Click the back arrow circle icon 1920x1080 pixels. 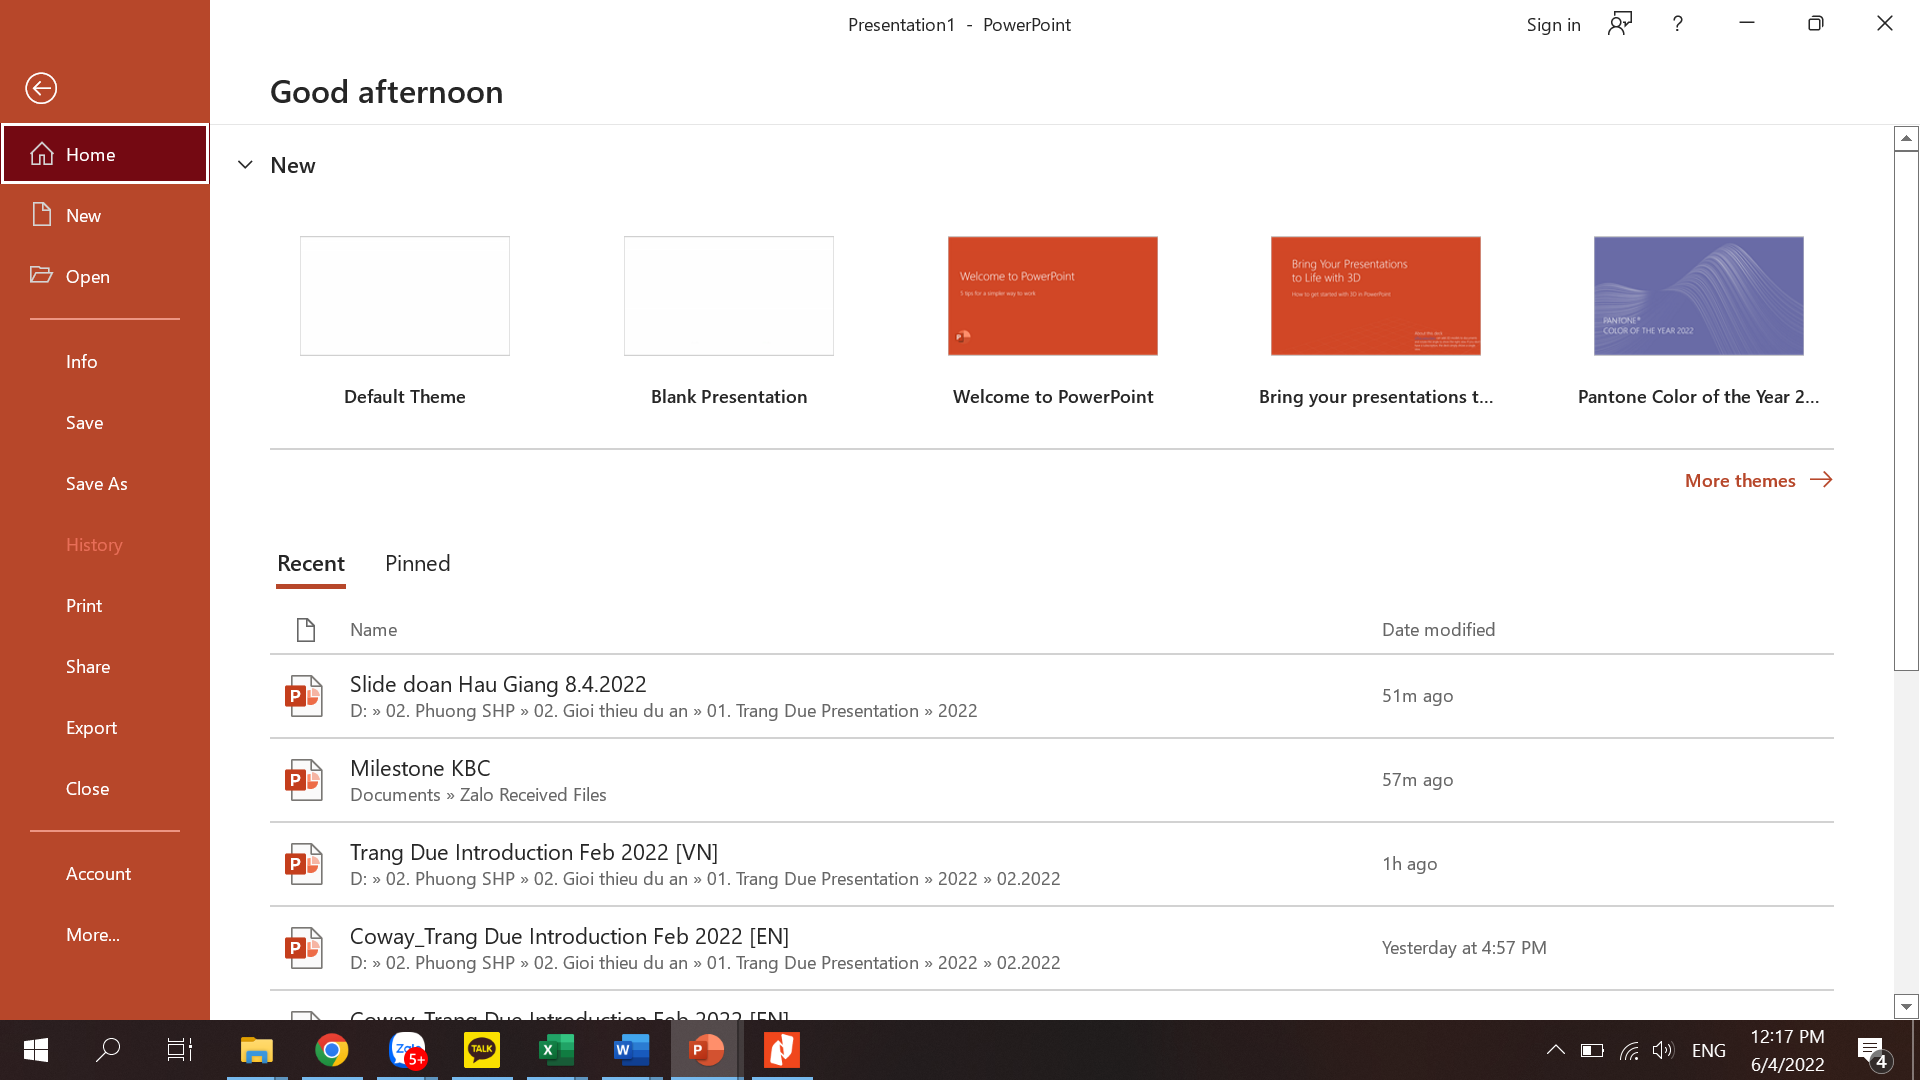pos(41,88)
